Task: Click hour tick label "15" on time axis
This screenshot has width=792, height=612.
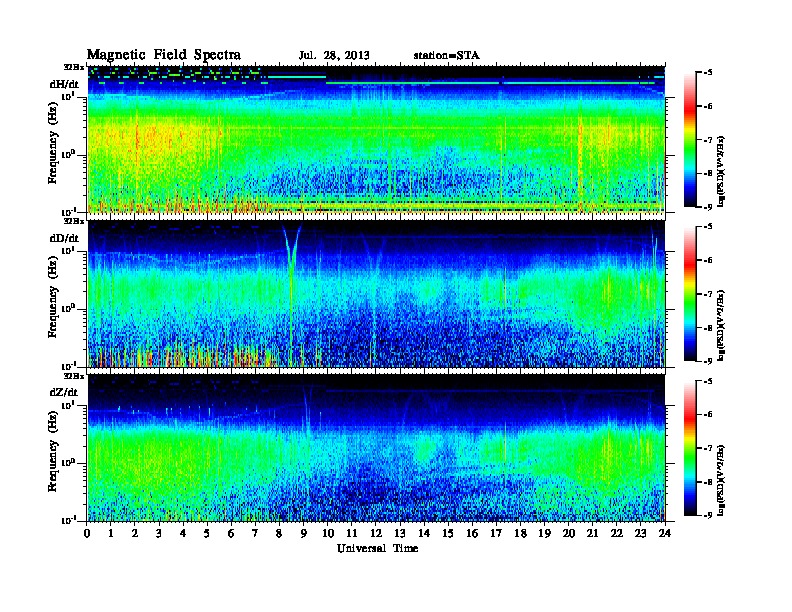Action: (x=448, y=533)
